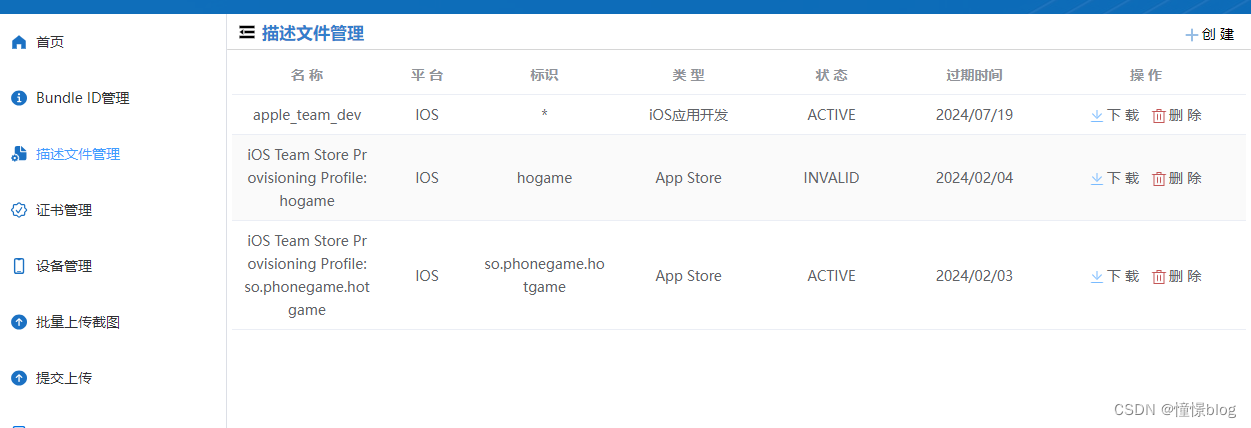Open 设备管理 menu item

click(x=64, y=266)
